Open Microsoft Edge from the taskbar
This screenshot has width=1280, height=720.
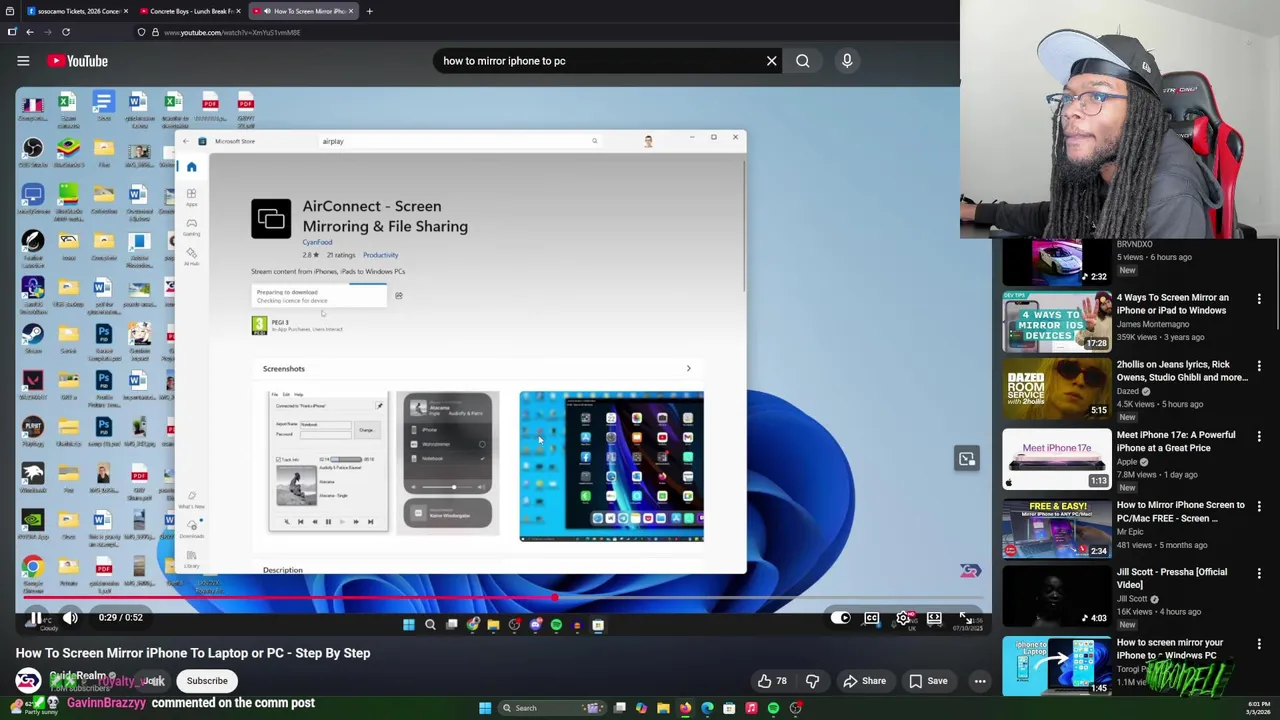click(707, 708)
